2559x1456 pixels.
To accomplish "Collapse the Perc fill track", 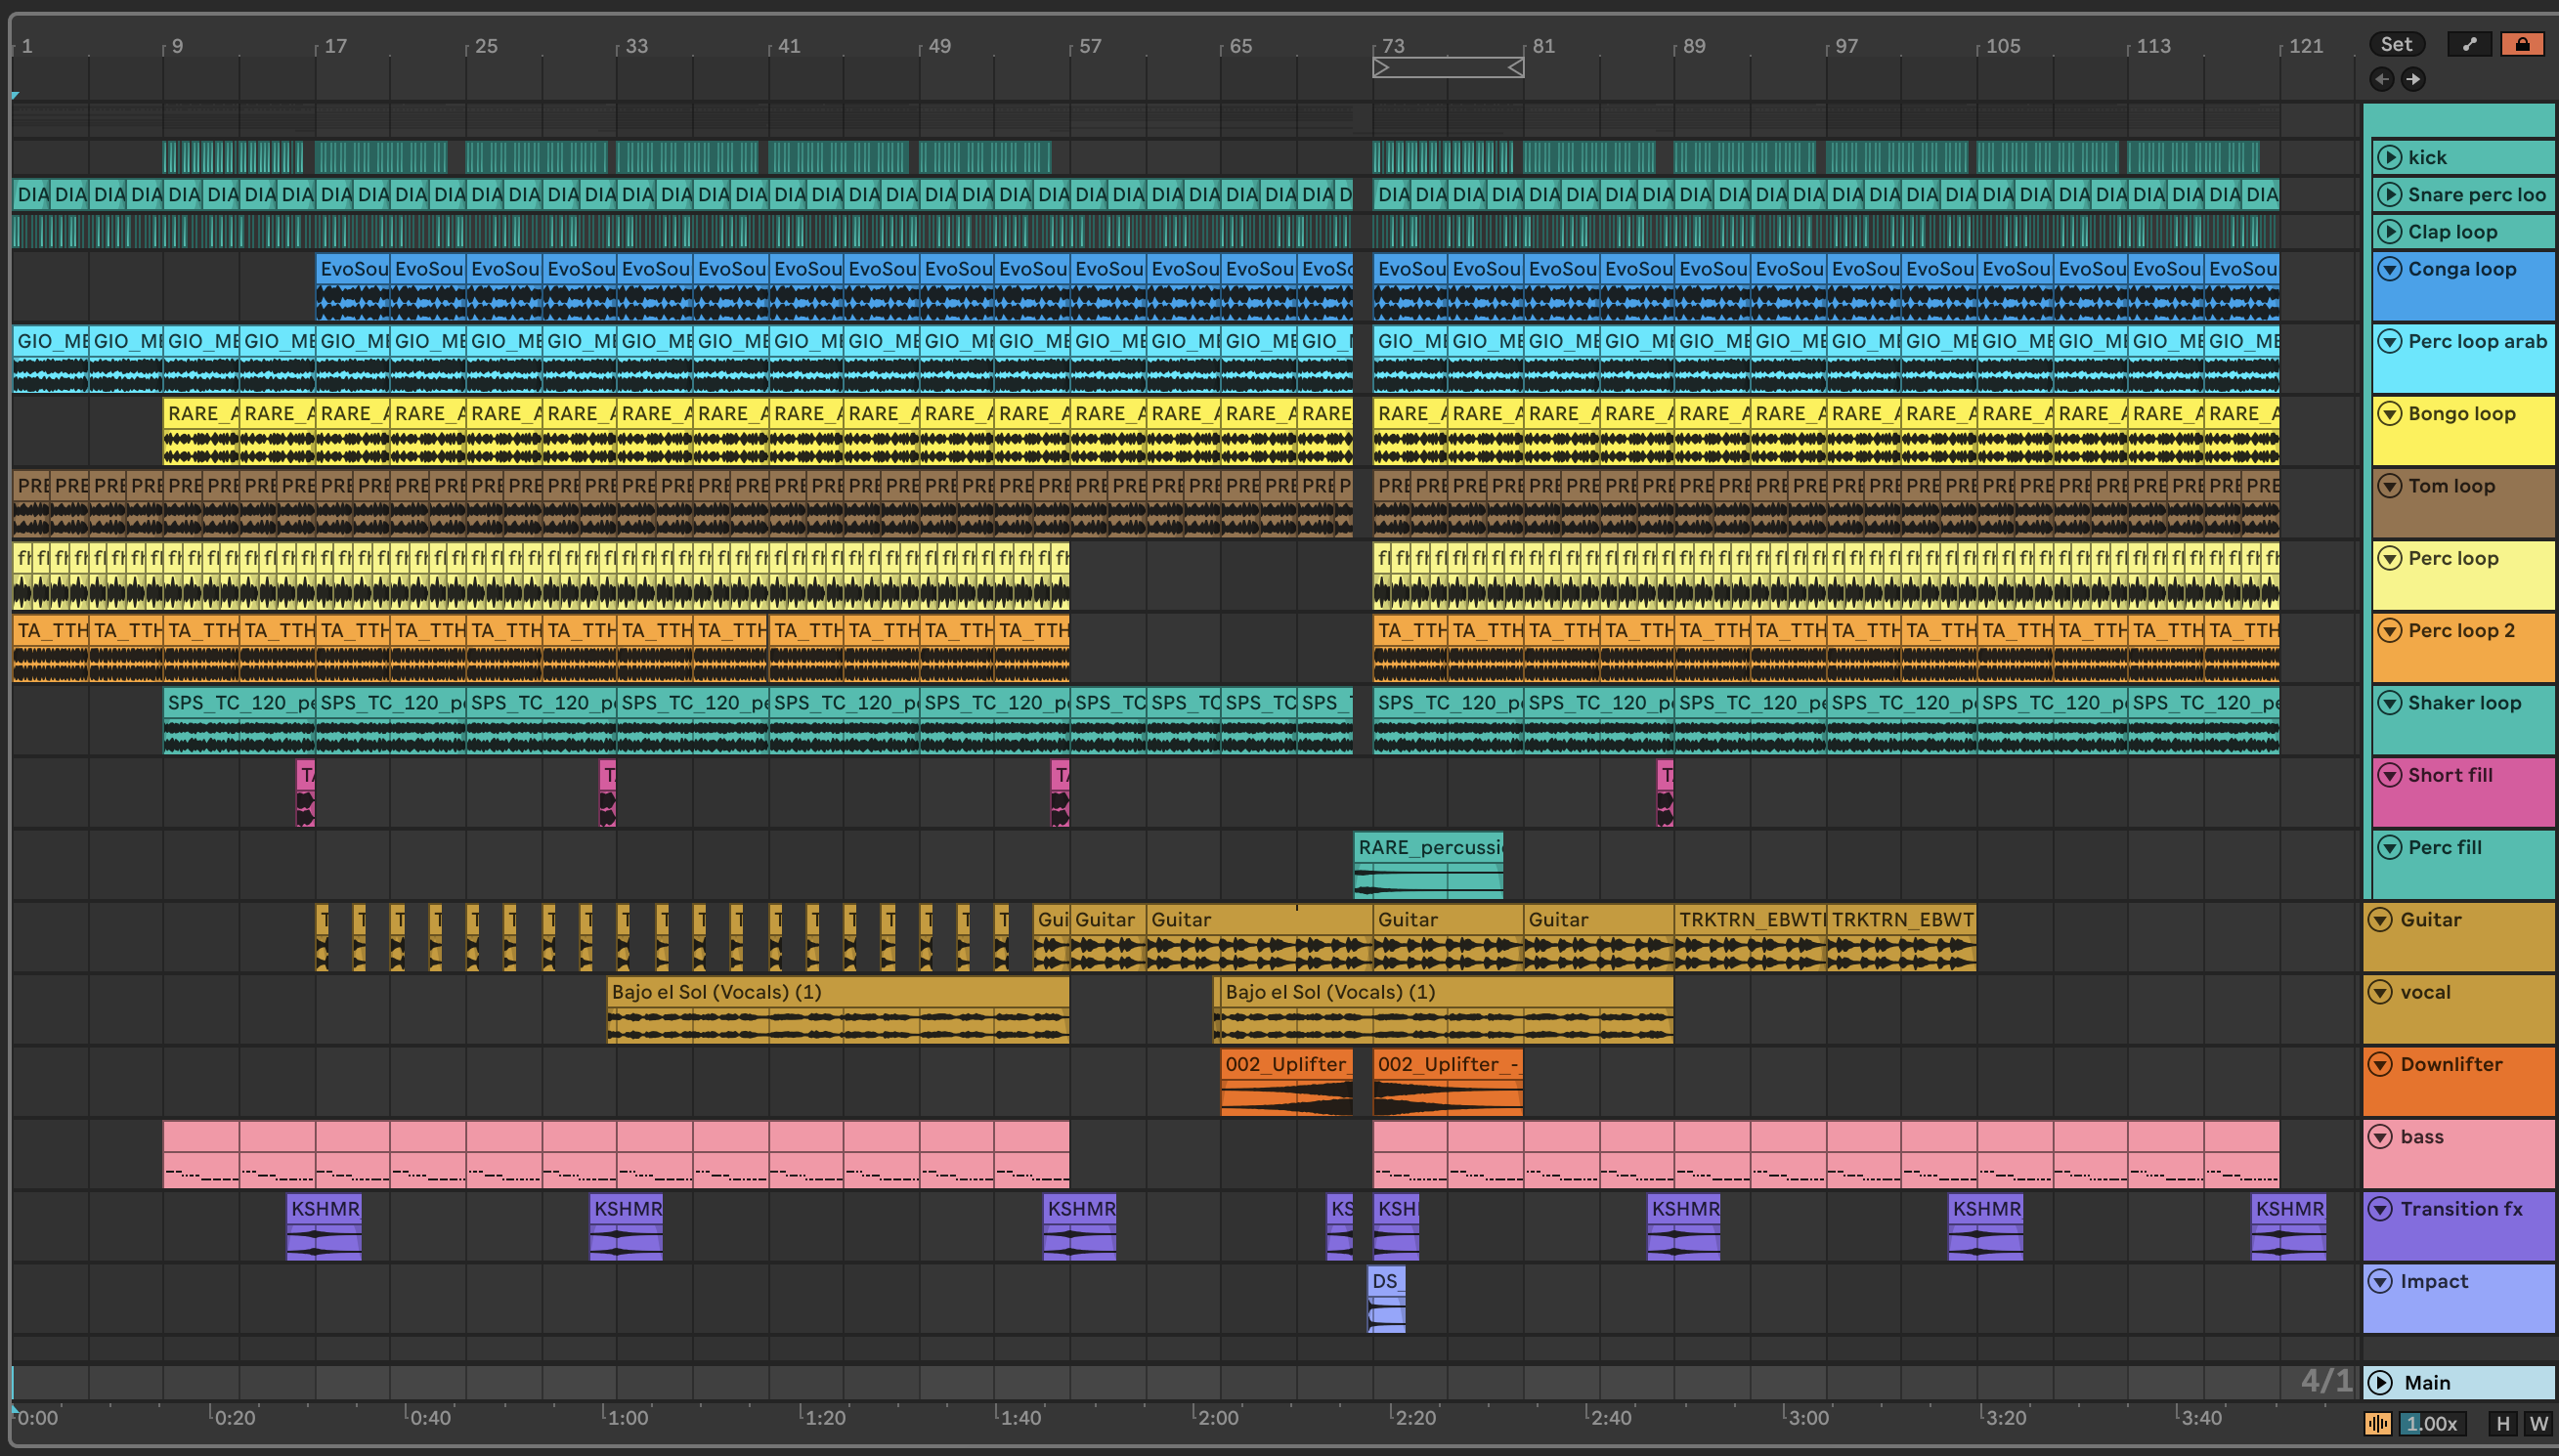I will click(2390, 847).
